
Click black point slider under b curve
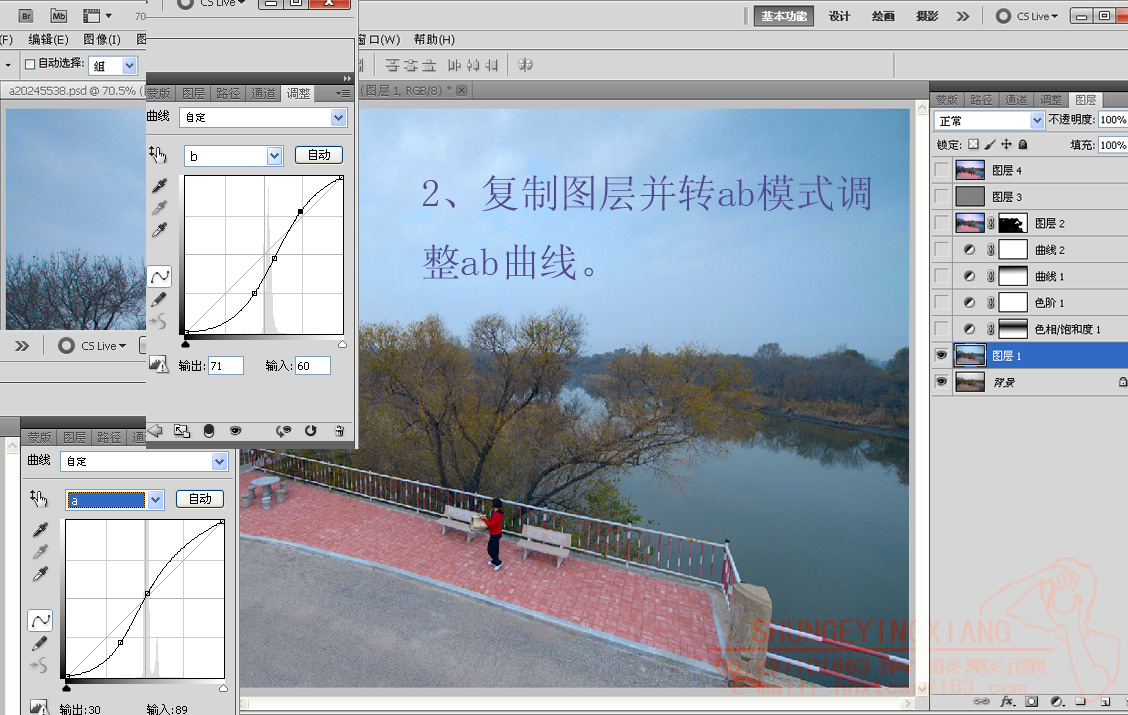coord(186,344)
